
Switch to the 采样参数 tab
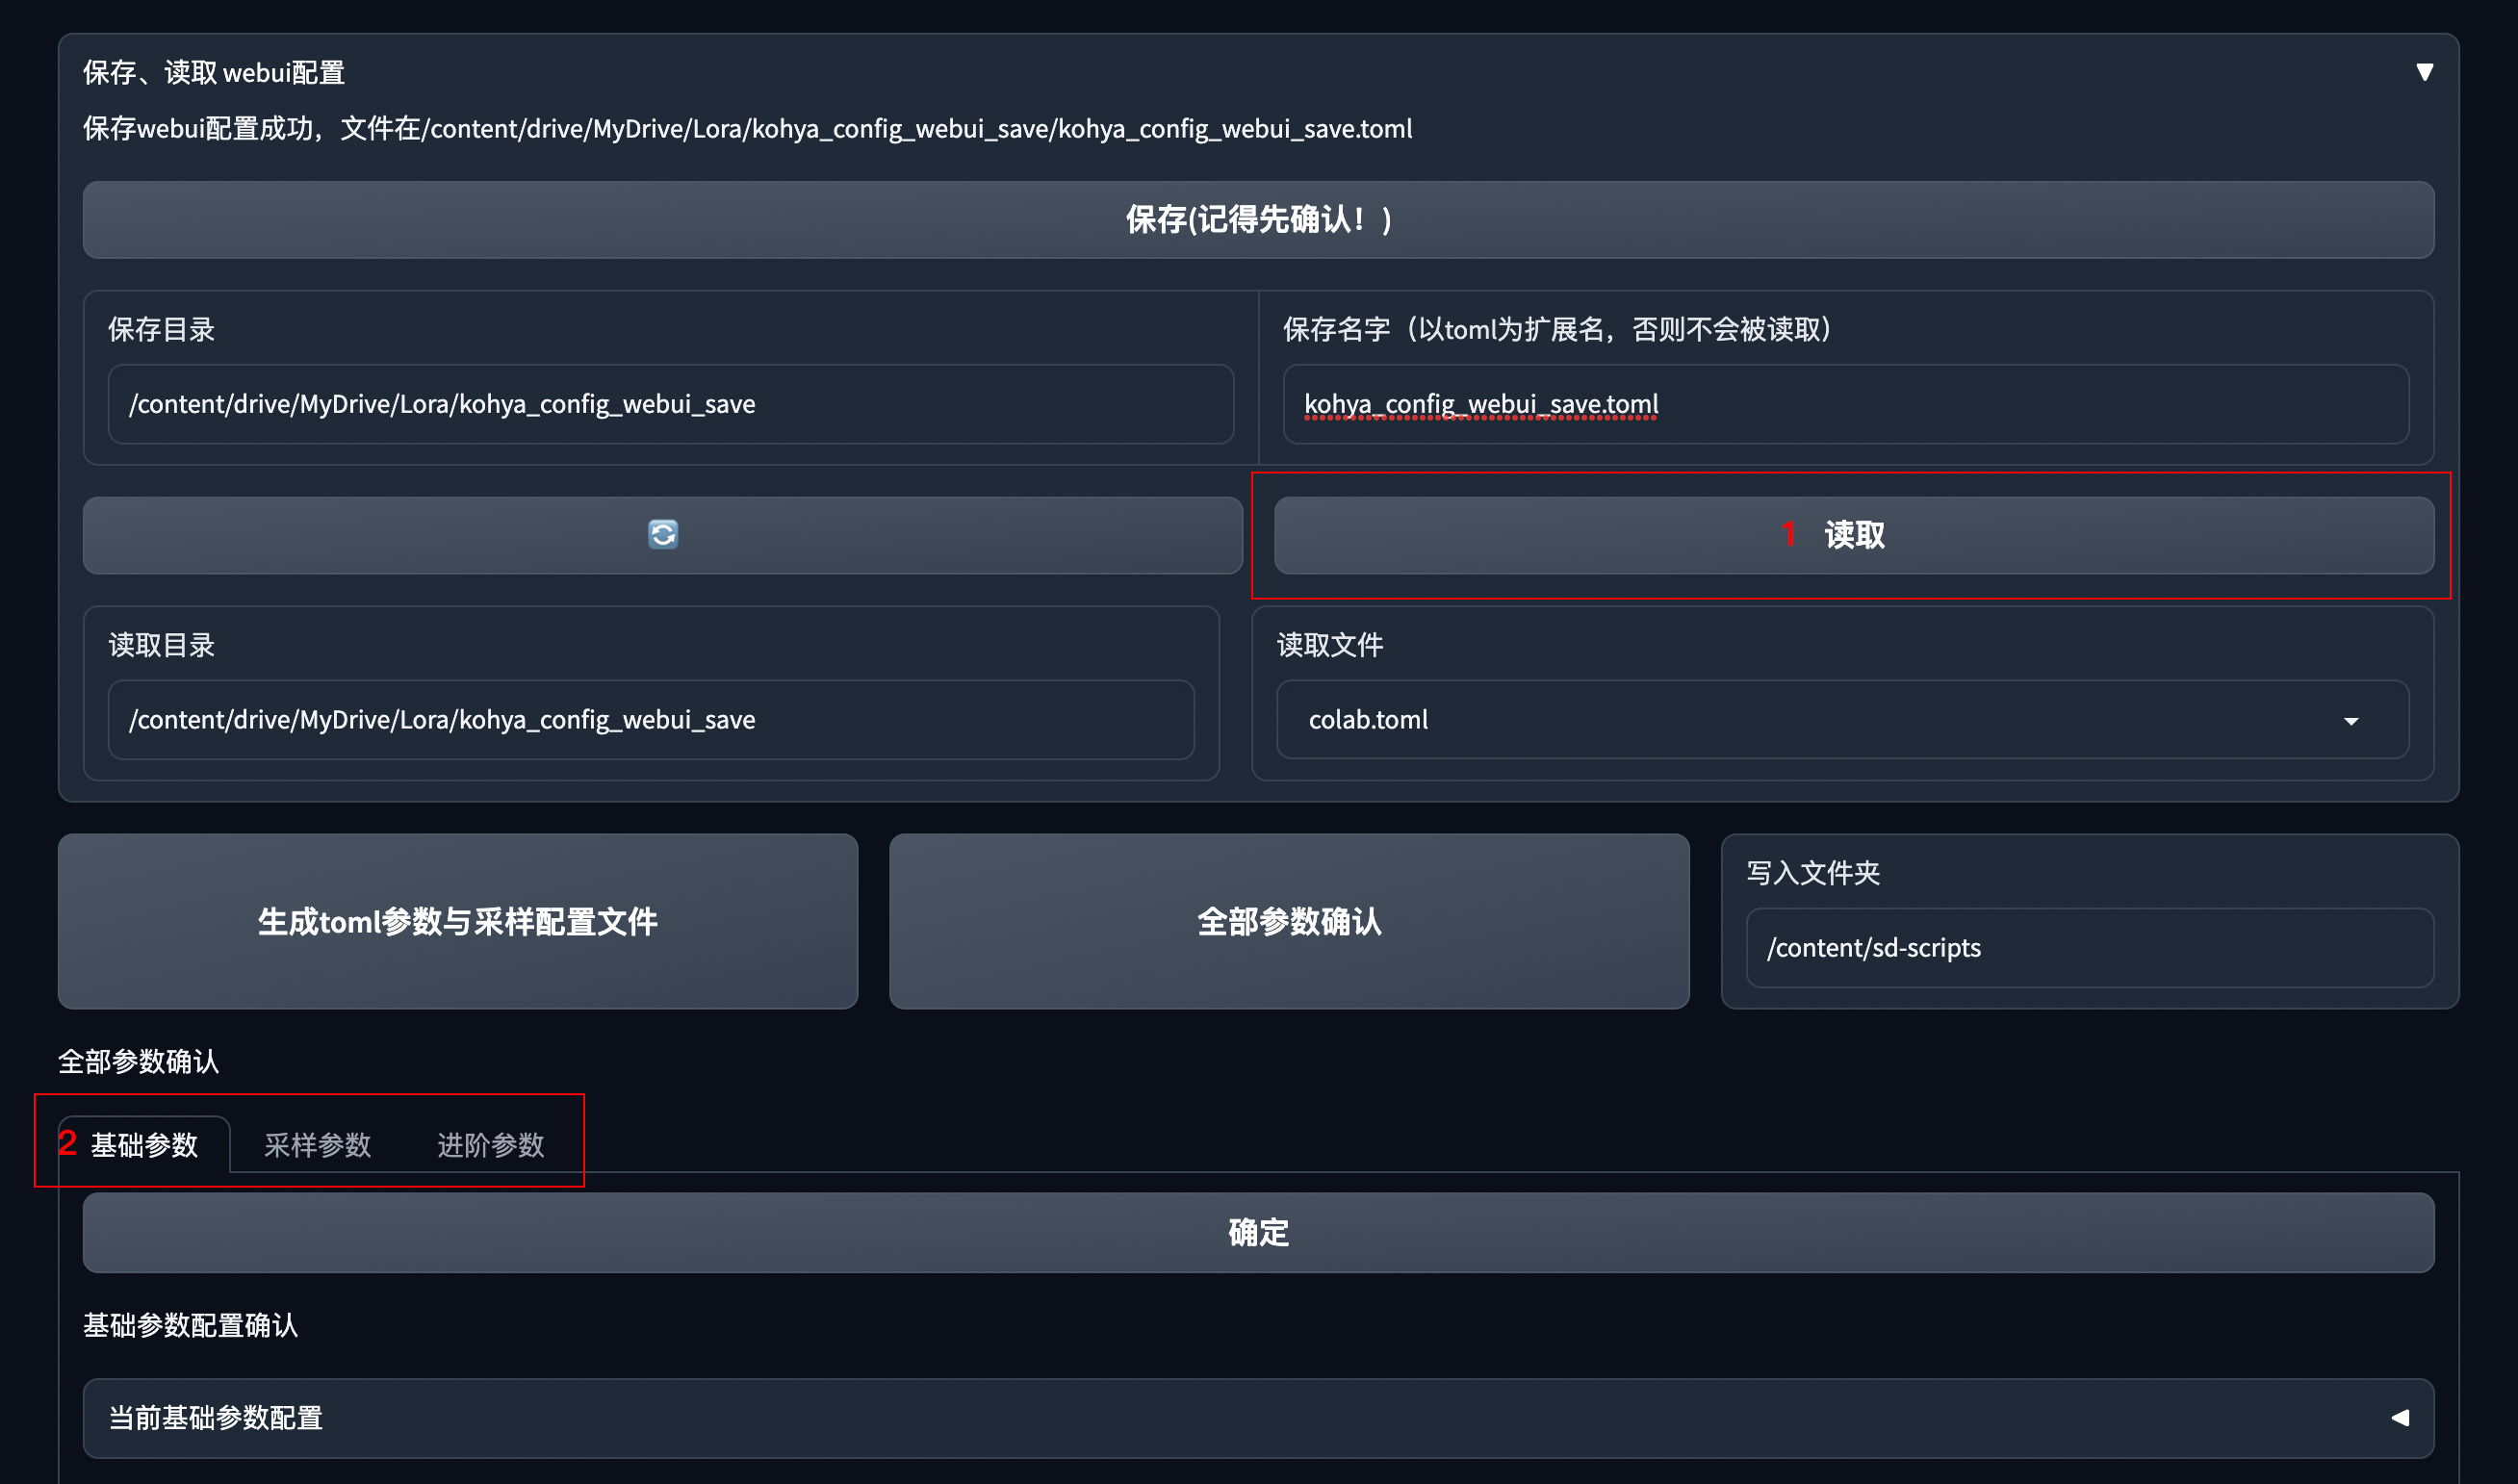coord(317,1145)
